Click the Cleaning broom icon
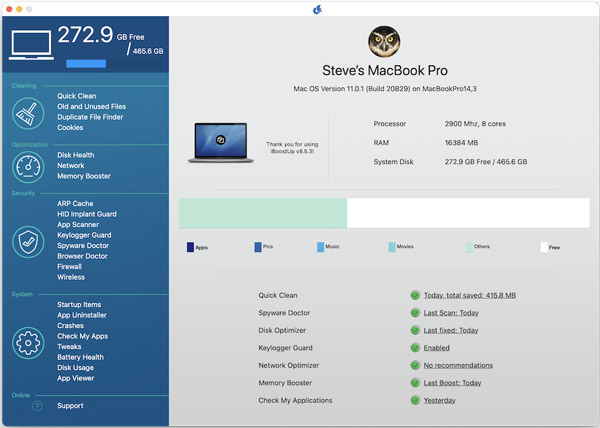The width and height of the screenshot is (600, 428). 28,113
